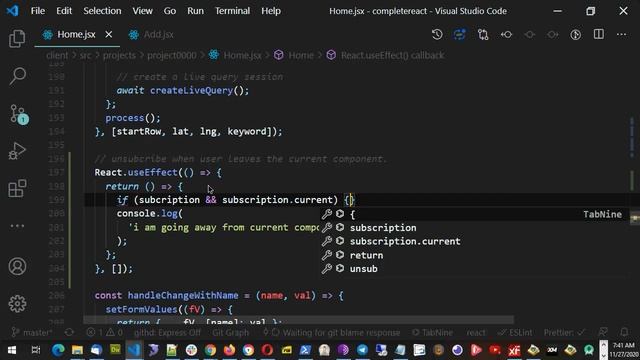Image resolution: width=640 pixels, height=360 pixels.
Task: Open Windows Start menu
Action: [x=11, y=350]
